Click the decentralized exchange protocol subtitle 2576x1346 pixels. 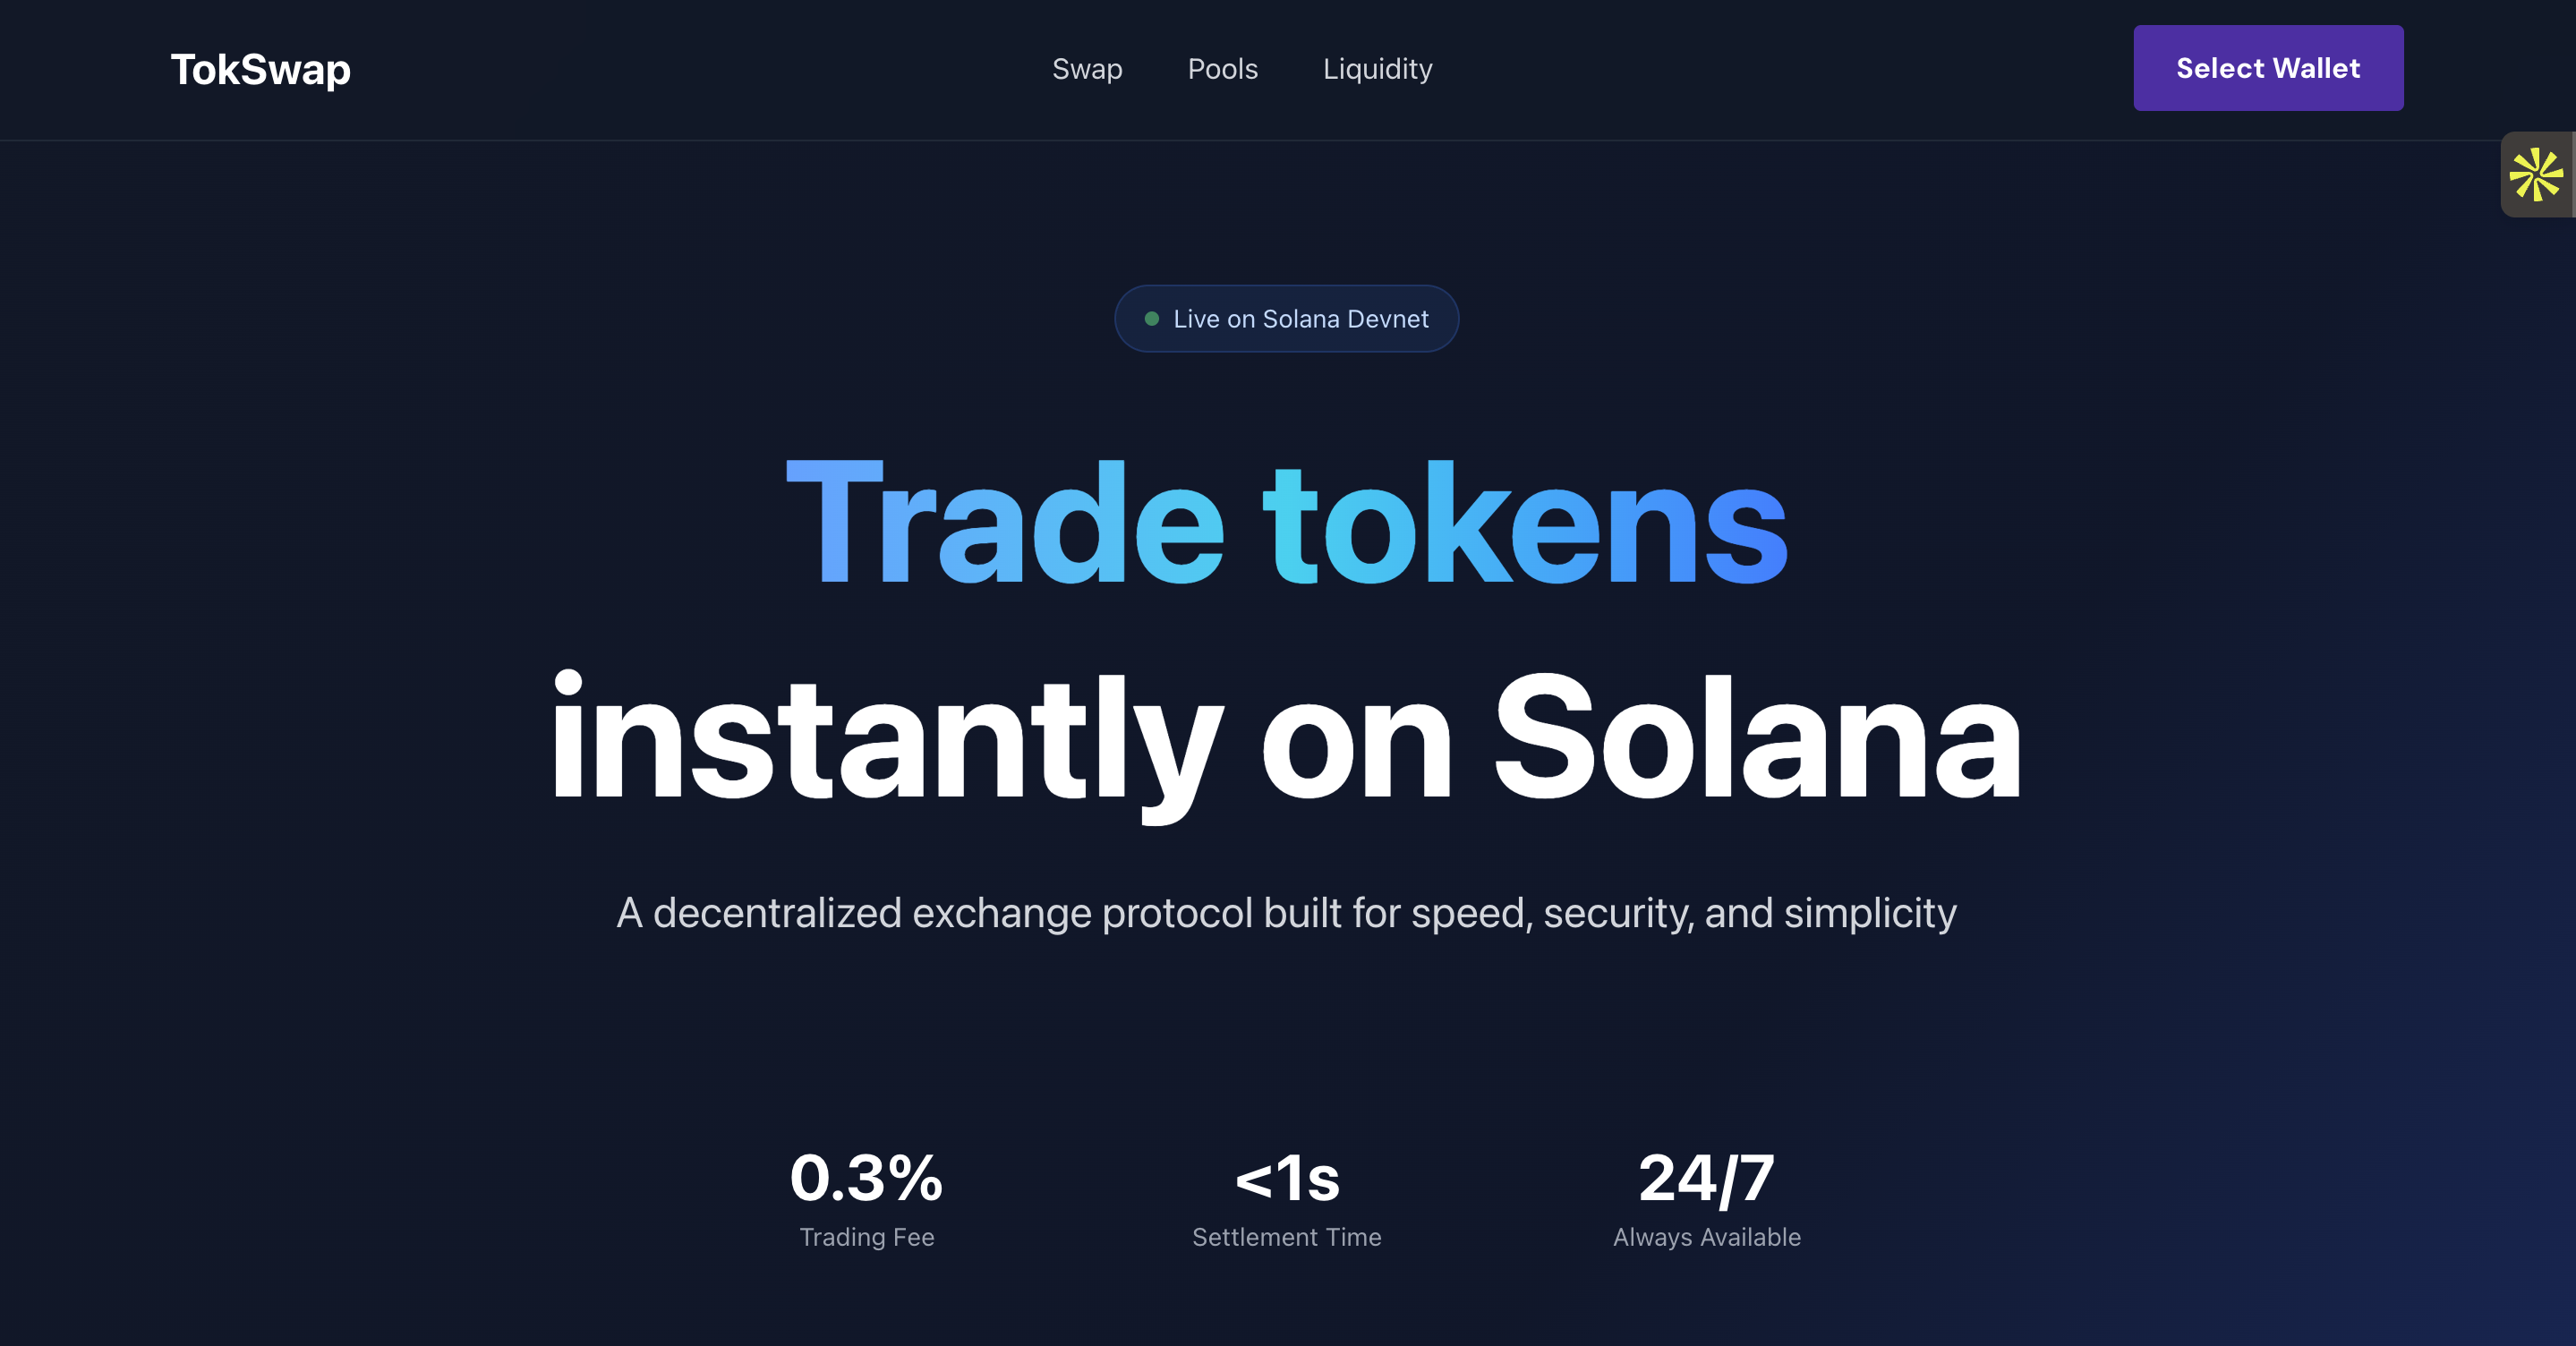point(1287,913)
